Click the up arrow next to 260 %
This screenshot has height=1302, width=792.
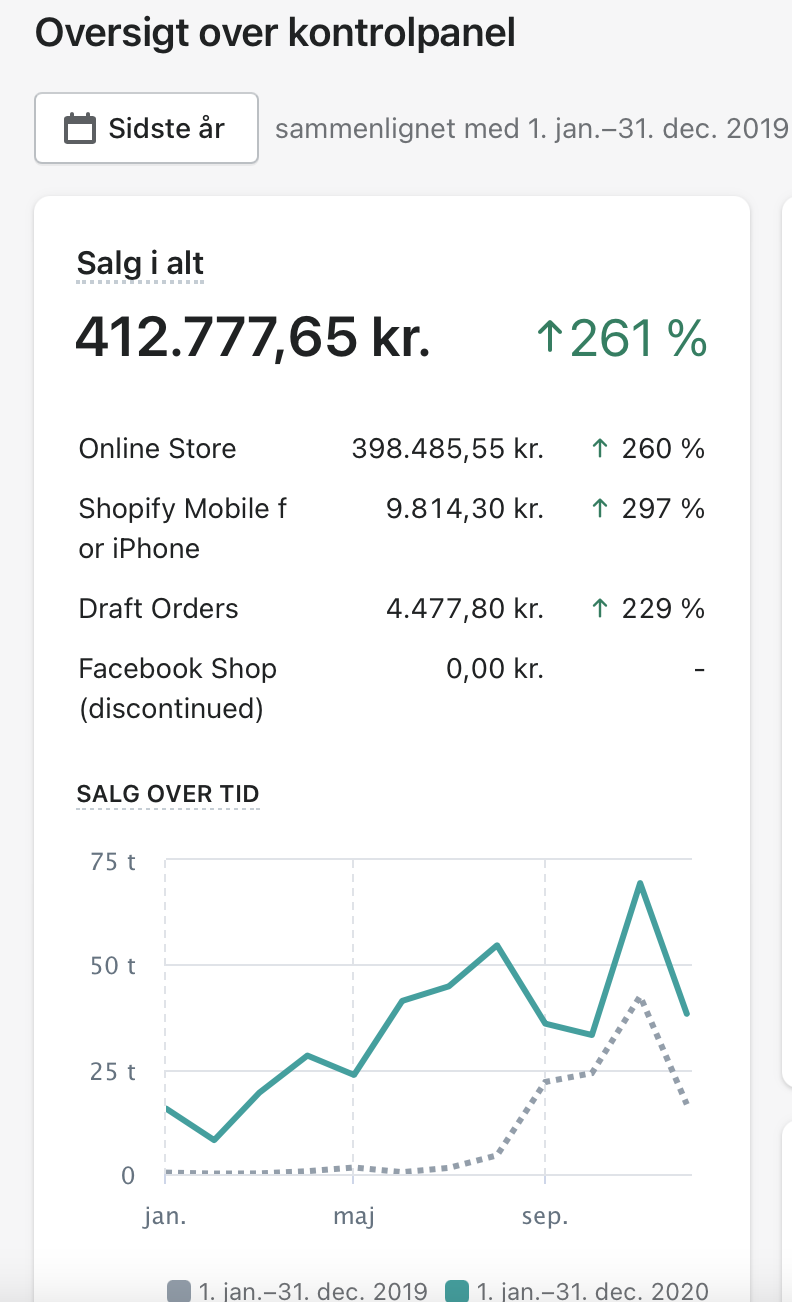pyautogui.click(x=599, y=449)
